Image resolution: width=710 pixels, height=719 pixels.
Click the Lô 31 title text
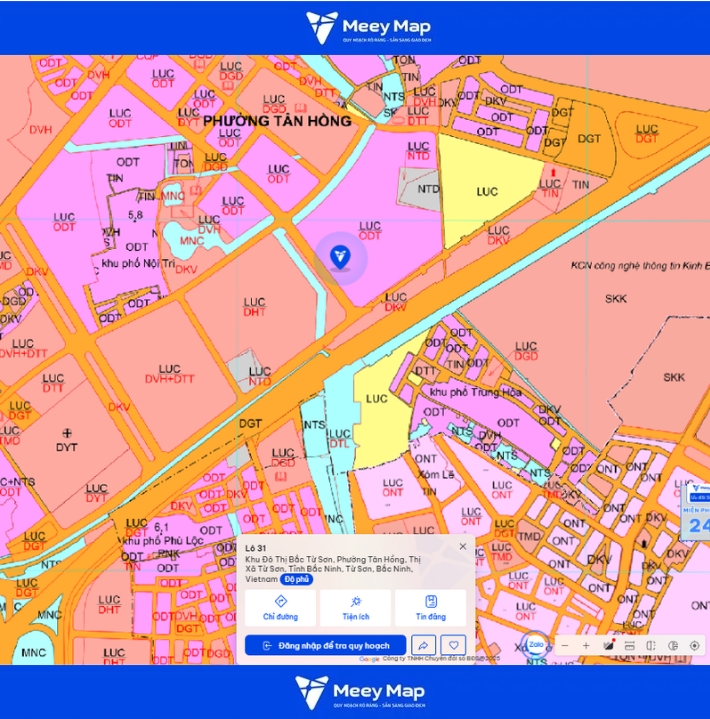pos(255,548)
